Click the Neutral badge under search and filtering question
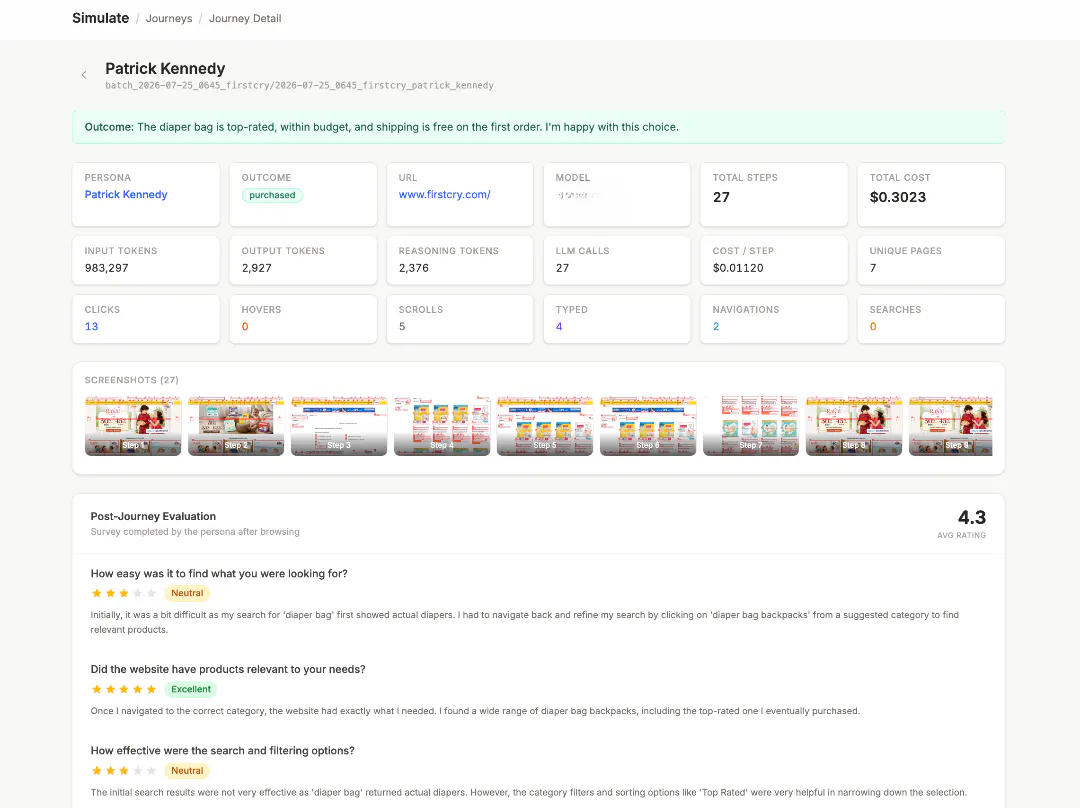This screenshot has width=1080, height=808. pos(187,771)
